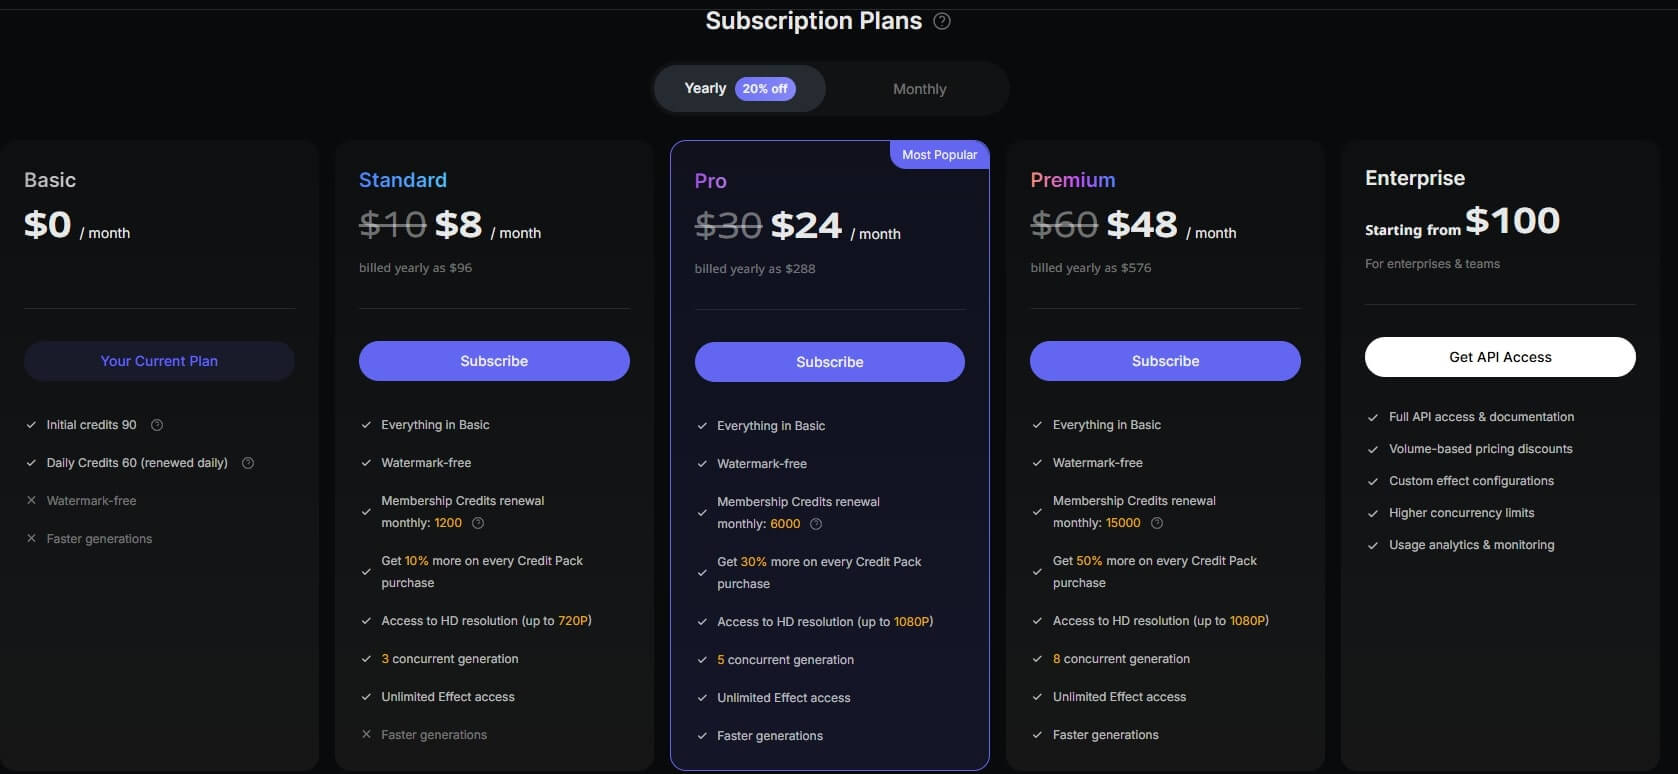The height and width of the screenshot is (774, 1678).
Task: Click Your Current Plan button
Action: point(159,361)
